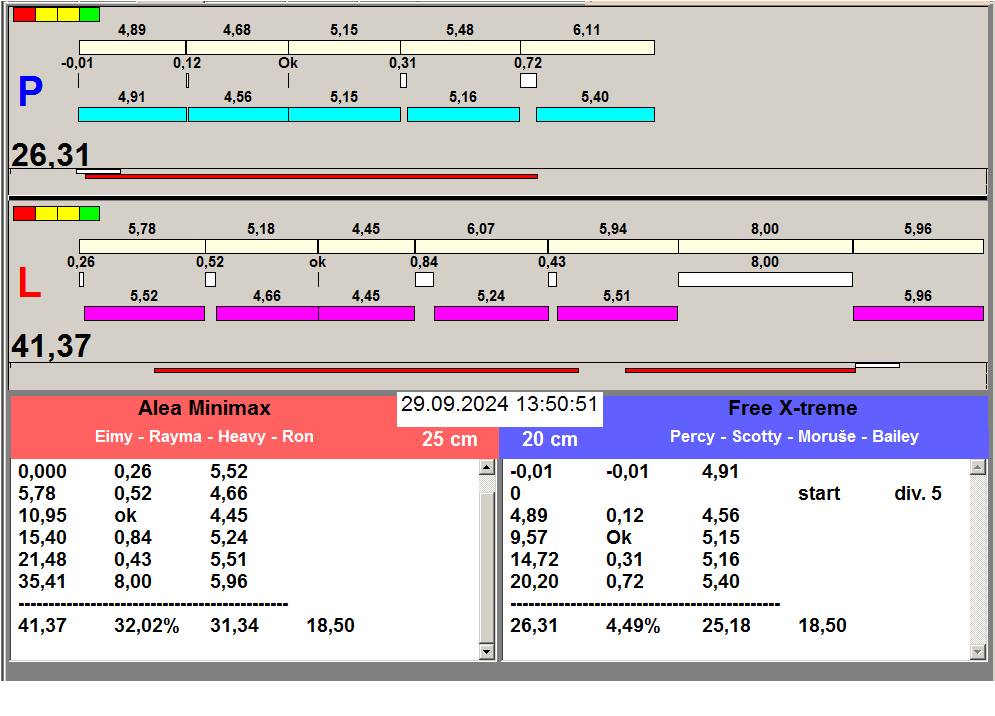The image size is (995, 716).
Task: Click the 20 cm jump height label
Action: pos(550,439)
